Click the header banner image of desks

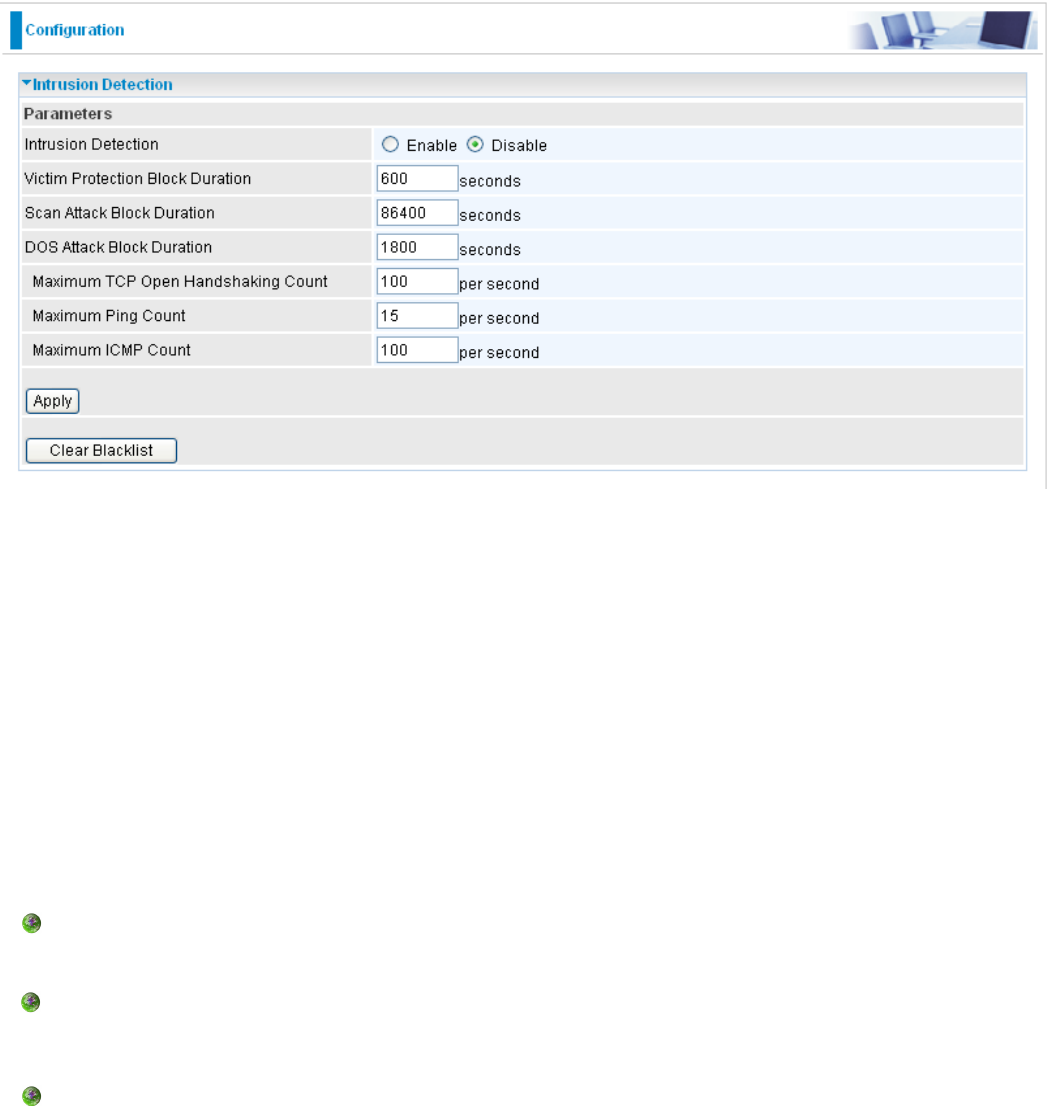pos(943,30)
